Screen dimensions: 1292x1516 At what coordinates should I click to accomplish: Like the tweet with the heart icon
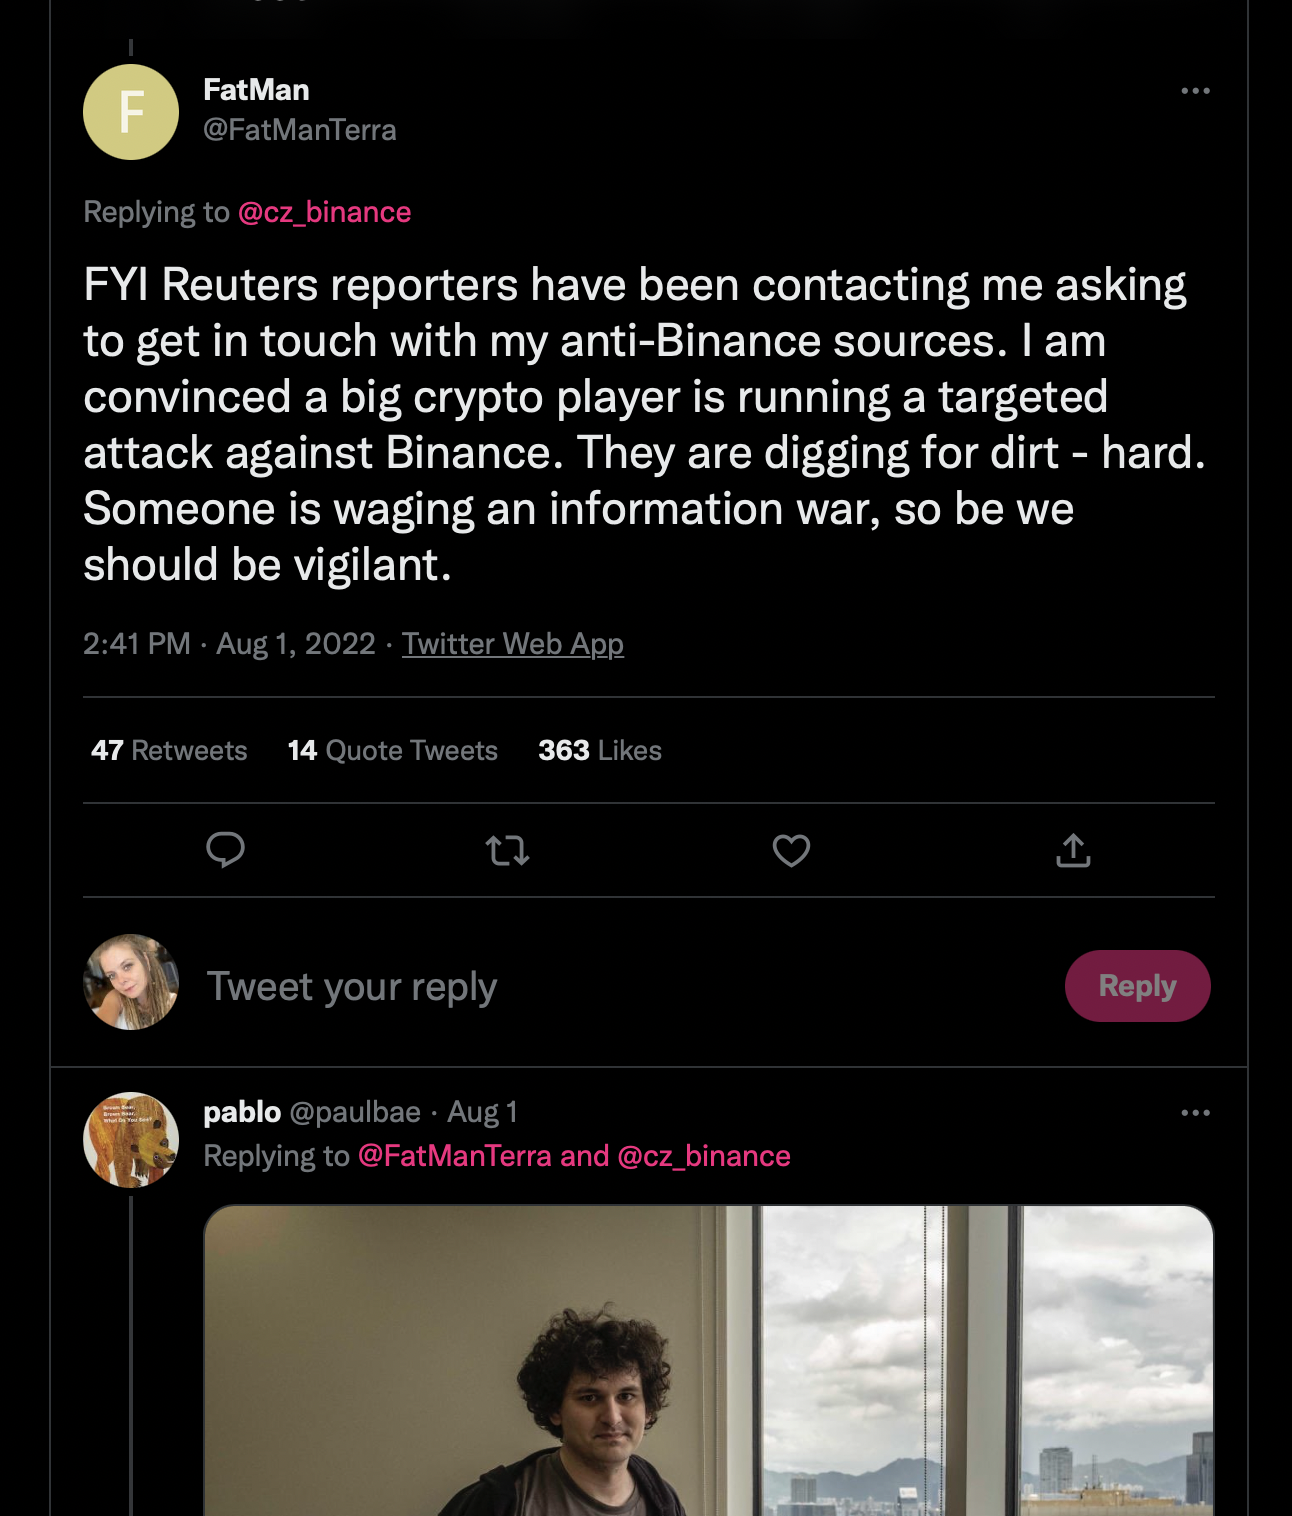pos(791,851)
